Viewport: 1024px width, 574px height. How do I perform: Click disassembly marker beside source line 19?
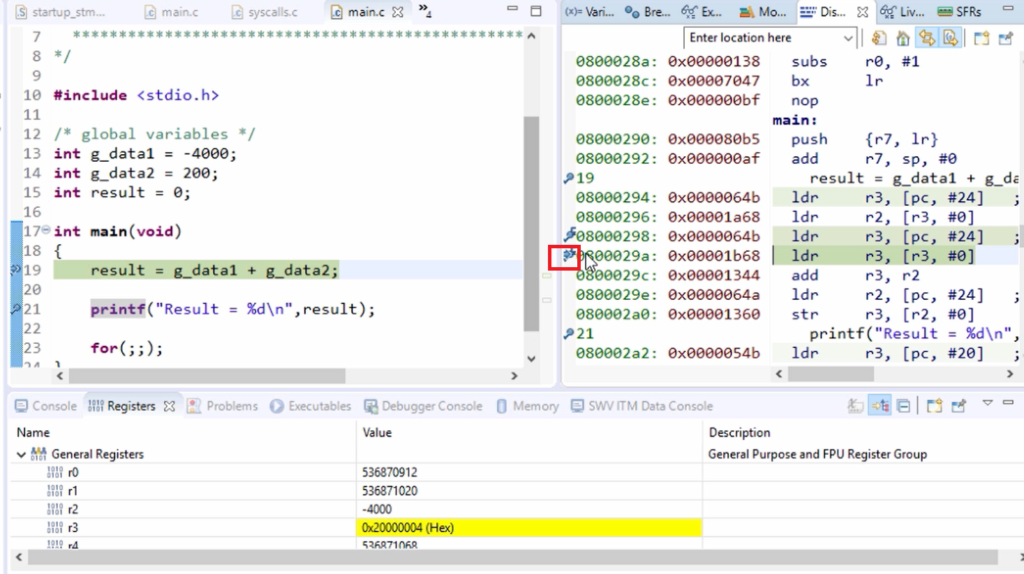tap(569, 178)
